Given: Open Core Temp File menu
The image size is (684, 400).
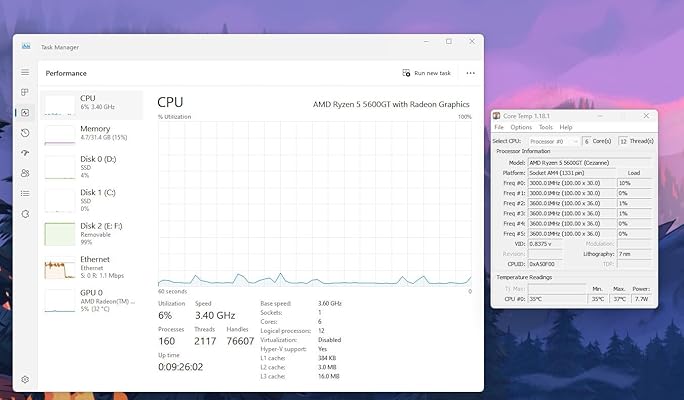Looking at the screenshot, I should point(499,128).
